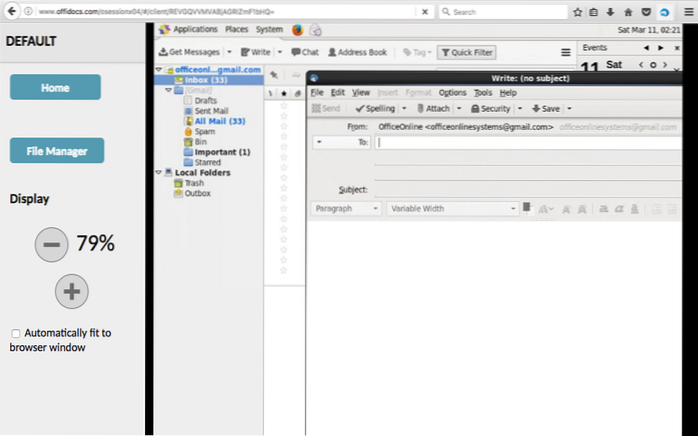Click the File Manager button
This screenshot has width=698, height=436.
57,152
